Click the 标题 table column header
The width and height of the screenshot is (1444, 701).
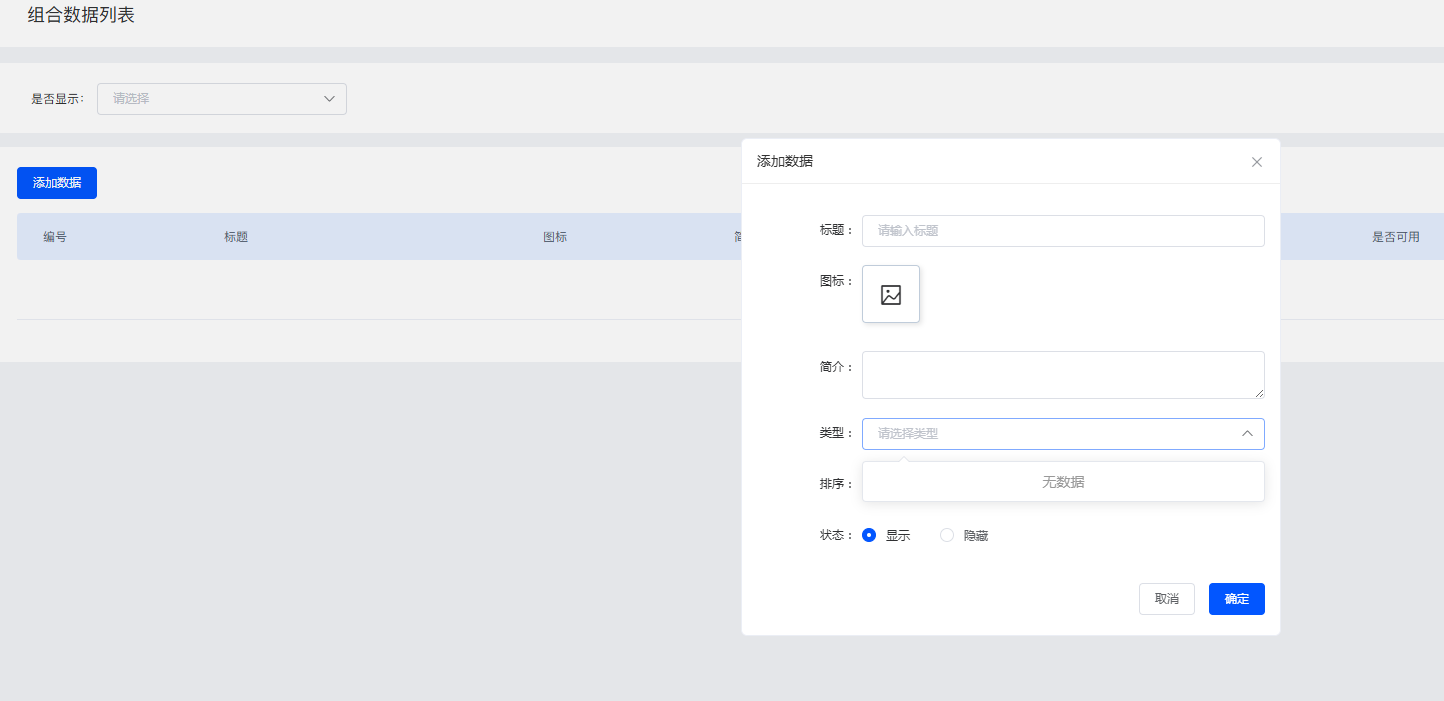(x=236, y=237)
